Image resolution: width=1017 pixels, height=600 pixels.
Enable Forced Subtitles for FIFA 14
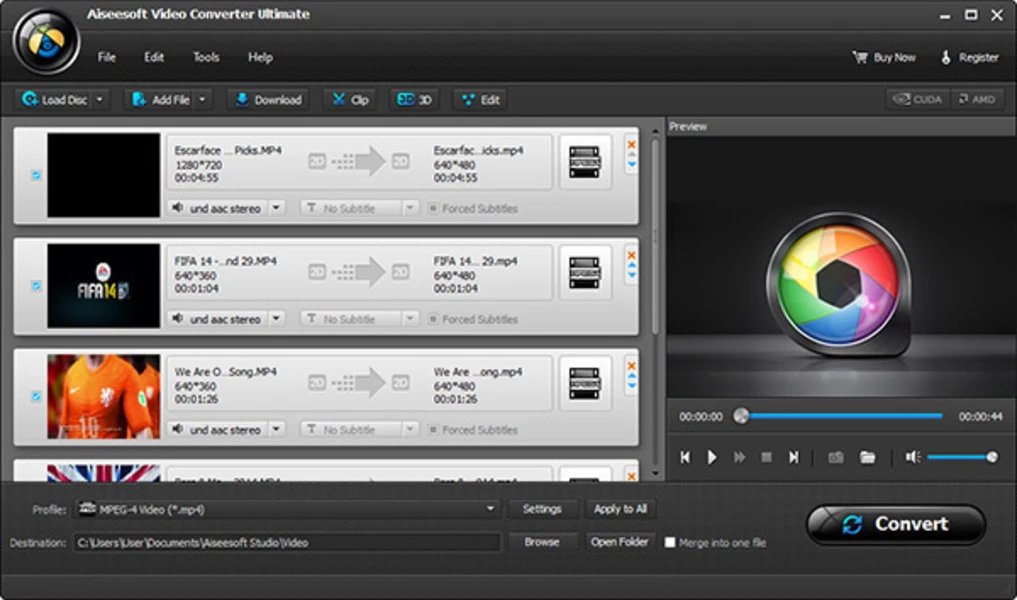(433, 319)
